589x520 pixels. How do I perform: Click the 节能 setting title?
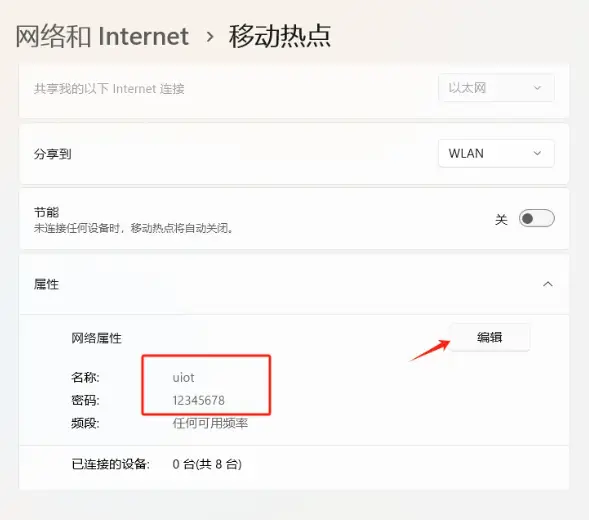[x=47, y=212]
